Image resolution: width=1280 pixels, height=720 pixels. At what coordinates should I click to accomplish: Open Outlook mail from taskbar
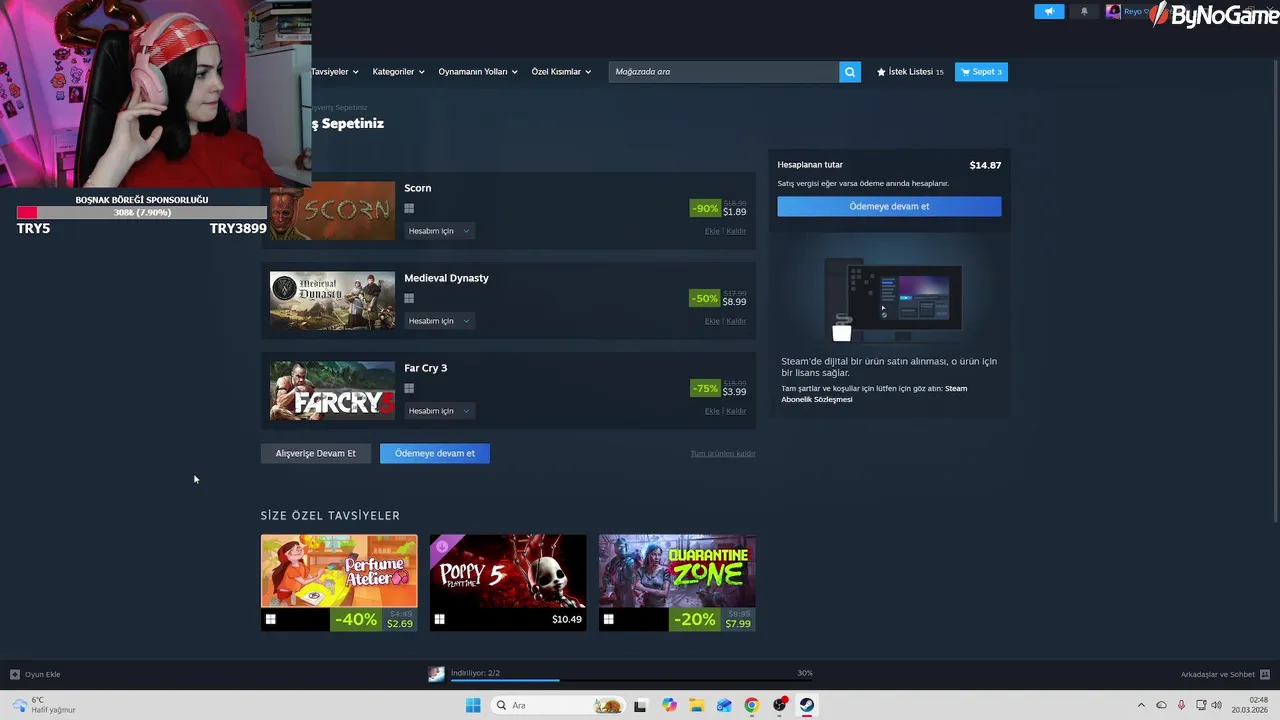[724, 705]
